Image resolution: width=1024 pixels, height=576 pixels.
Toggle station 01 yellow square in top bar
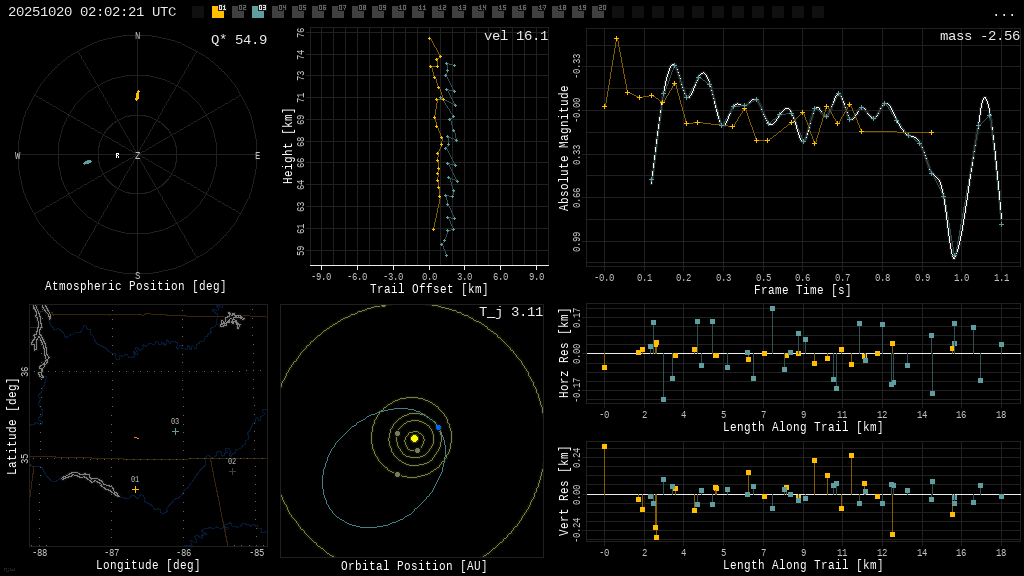[218, 12]
